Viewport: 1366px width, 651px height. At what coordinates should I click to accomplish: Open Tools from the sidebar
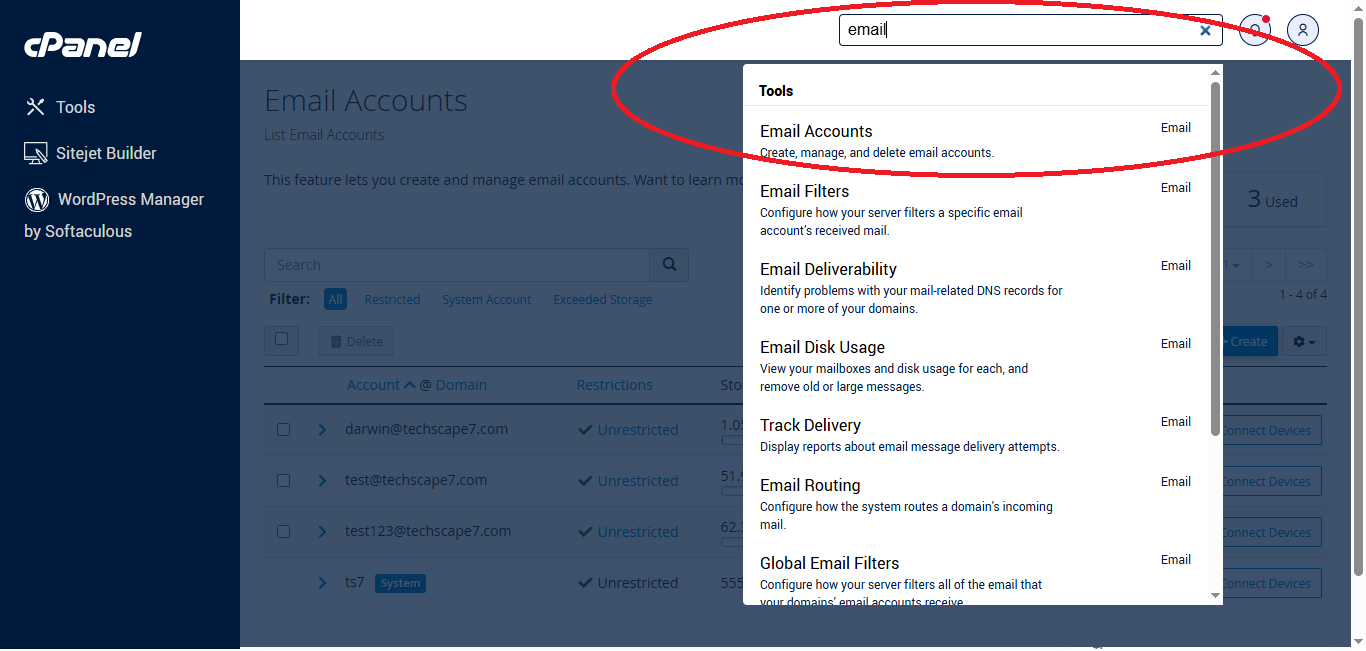click(x=60, y=107)
